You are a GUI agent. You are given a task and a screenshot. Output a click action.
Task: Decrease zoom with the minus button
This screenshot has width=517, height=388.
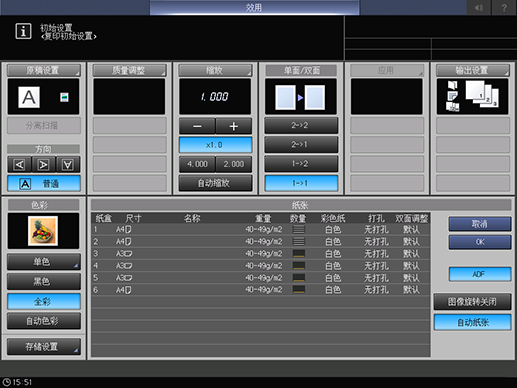point(197,126)
